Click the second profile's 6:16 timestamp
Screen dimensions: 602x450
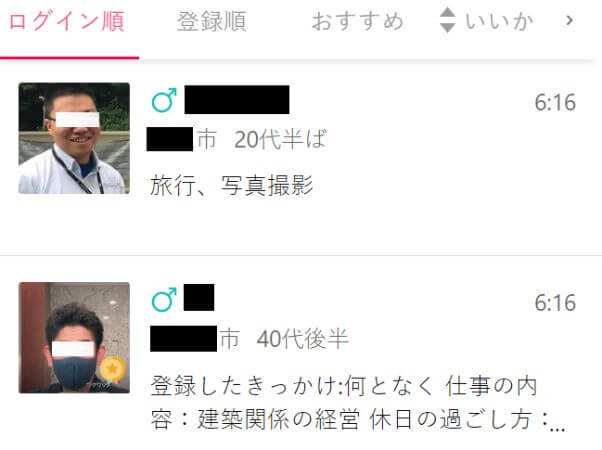pyautogui.click(x=555, y=303)
